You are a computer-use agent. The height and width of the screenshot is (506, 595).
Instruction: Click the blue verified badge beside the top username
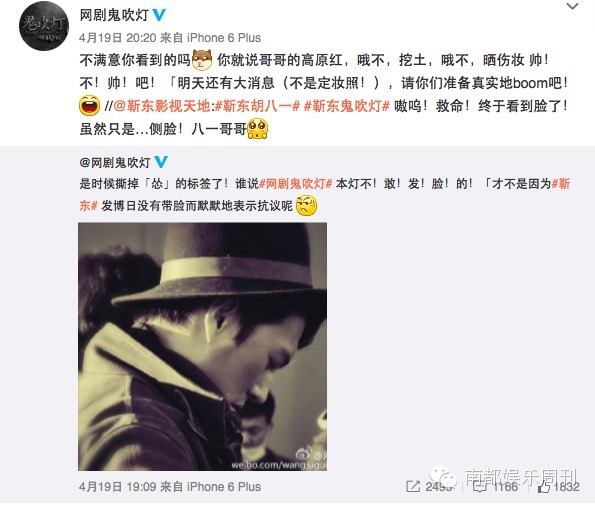(159, 15)
